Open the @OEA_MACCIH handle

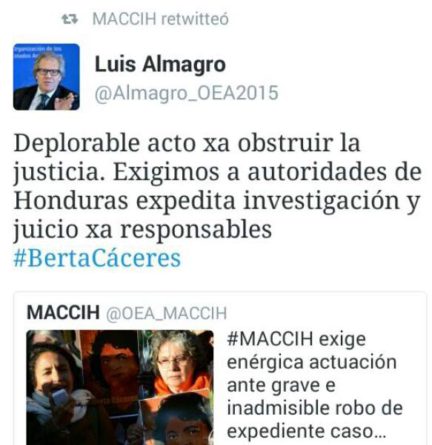[166, 313]
